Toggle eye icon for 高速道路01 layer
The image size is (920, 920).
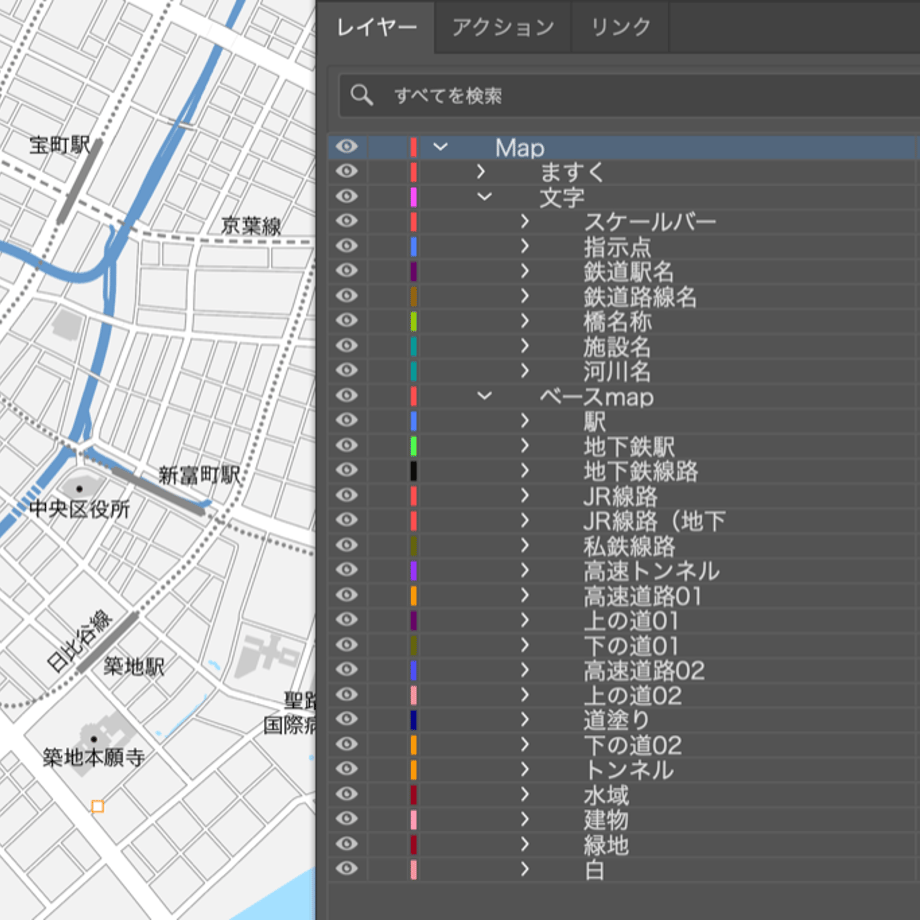[347, 595]
